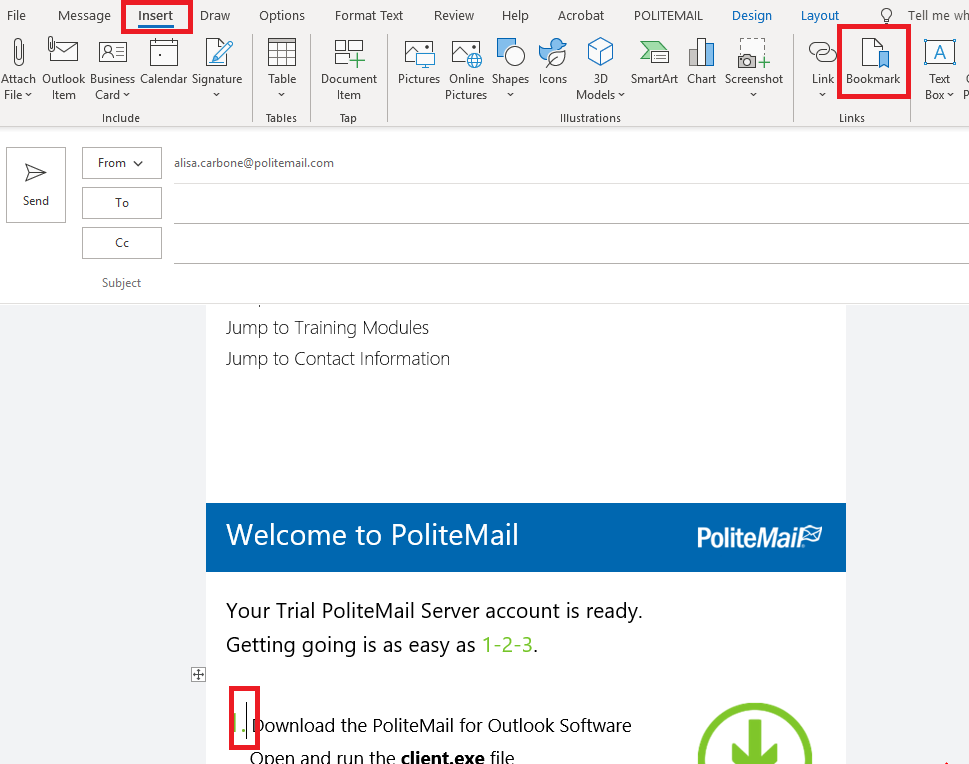969x764 pixels.
Task: Switch to the Format Text tab
Action: point(368,15)
